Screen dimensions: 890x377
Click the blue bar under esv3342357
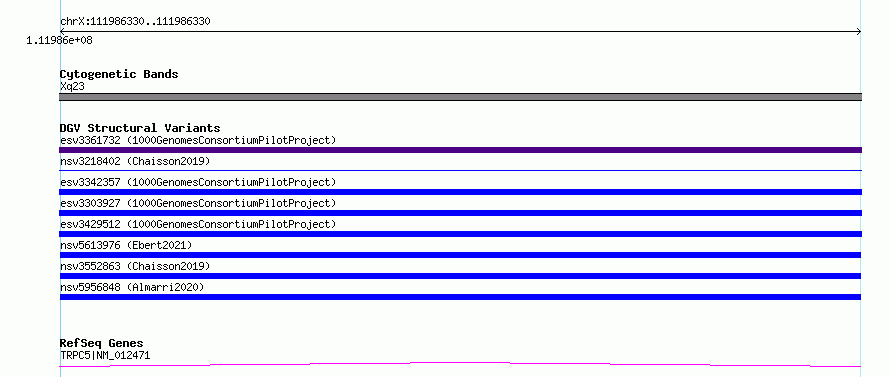(x=460, y=192)
